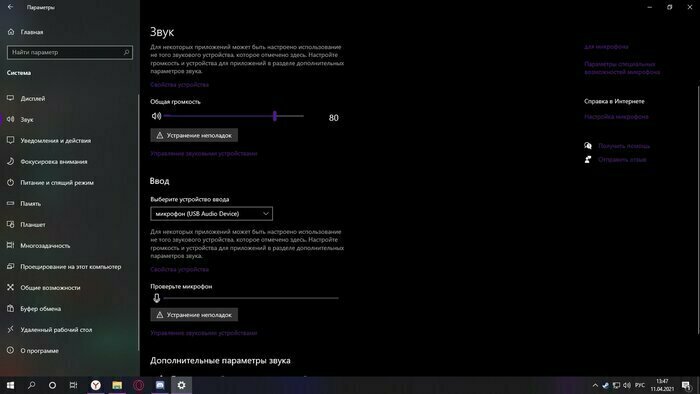
Task: Launch Yandex Browser from taskbar
Action: 96,385
